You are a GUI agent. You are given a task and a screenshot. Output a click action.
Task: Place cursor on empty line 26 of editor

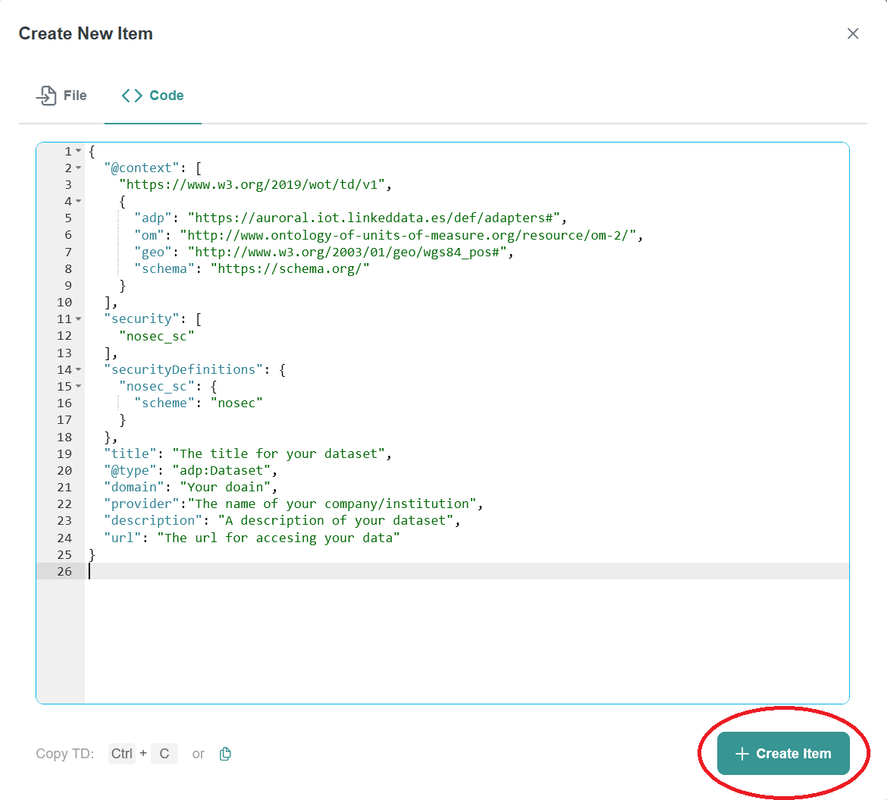coord(466,571)
